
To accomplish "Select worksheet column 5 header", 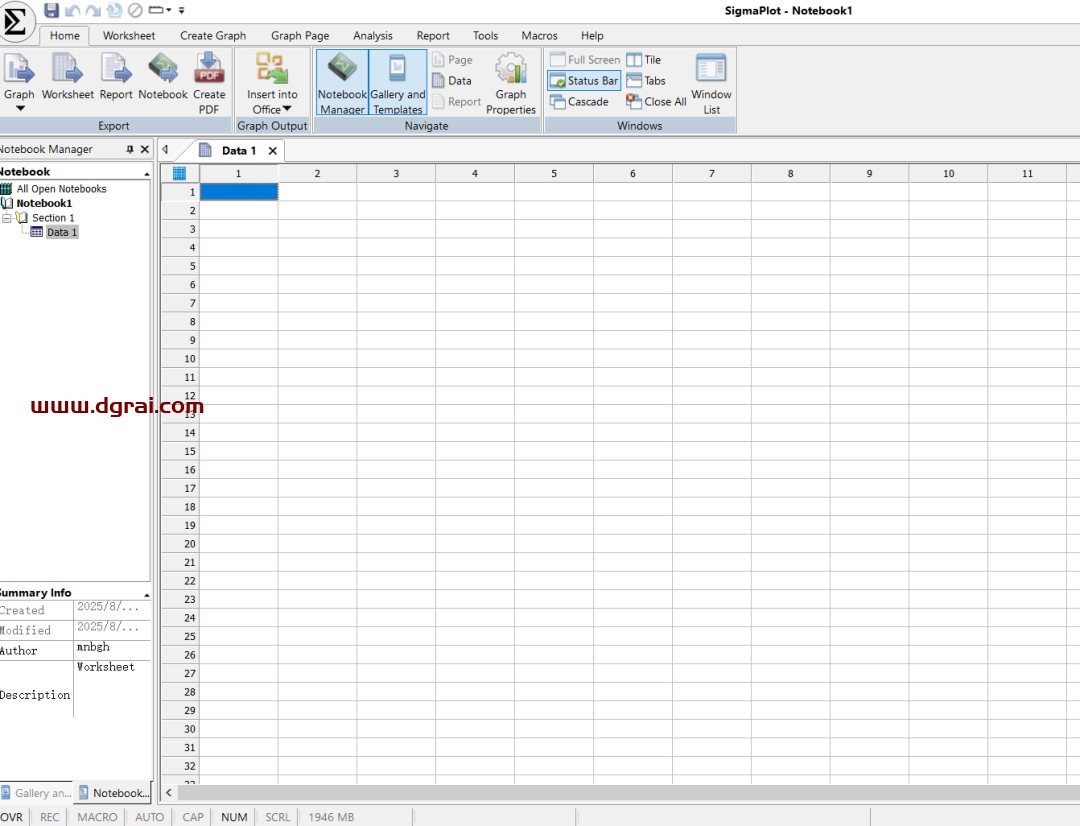I will tap(554, 174).
